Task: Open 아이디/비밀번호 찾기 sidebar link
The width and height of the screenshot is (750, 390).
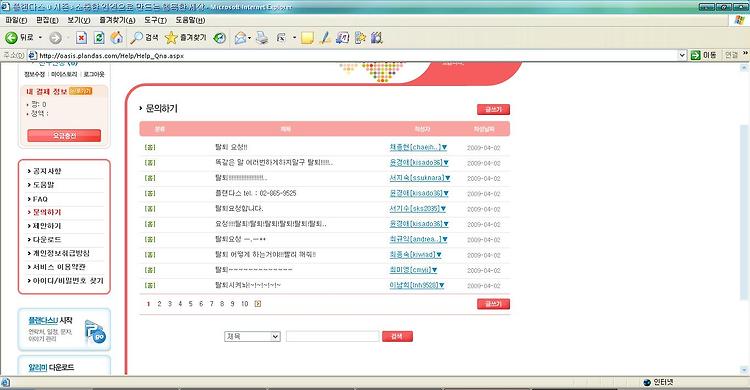Action: click(x=67, y=280)
